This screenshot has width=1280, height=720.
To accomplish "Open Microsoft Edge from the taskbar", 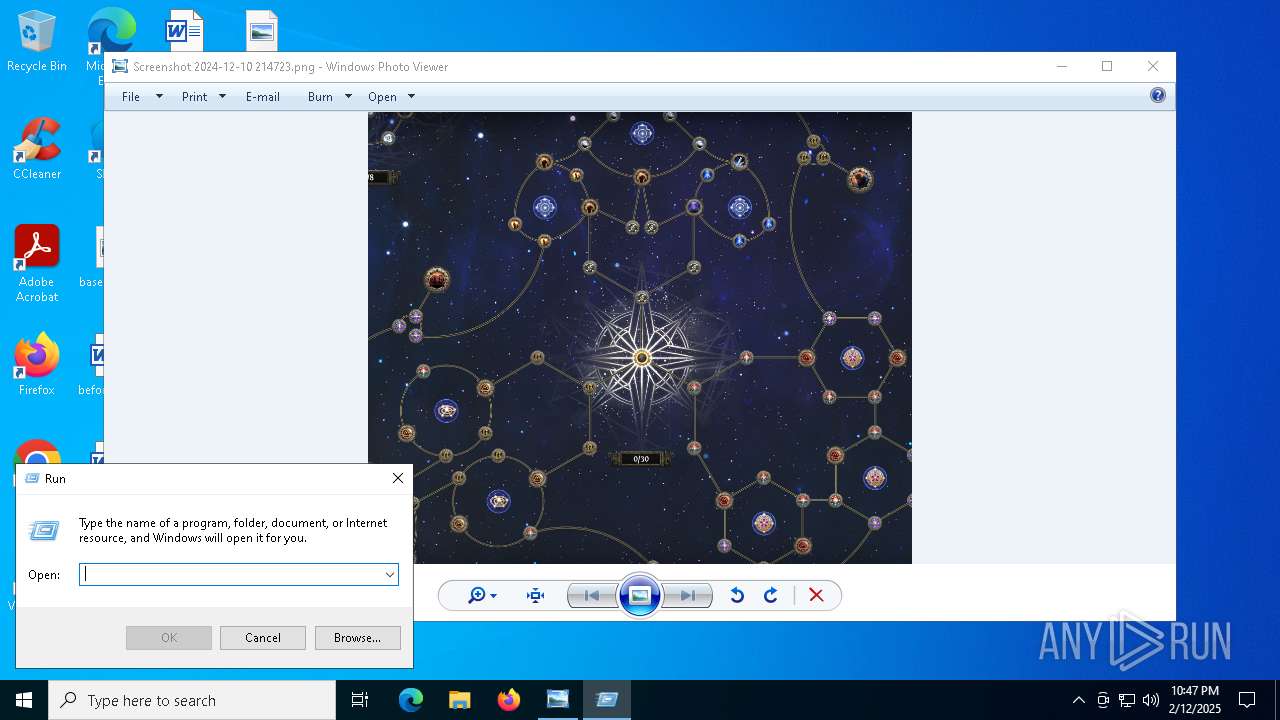I will point(411,700).
